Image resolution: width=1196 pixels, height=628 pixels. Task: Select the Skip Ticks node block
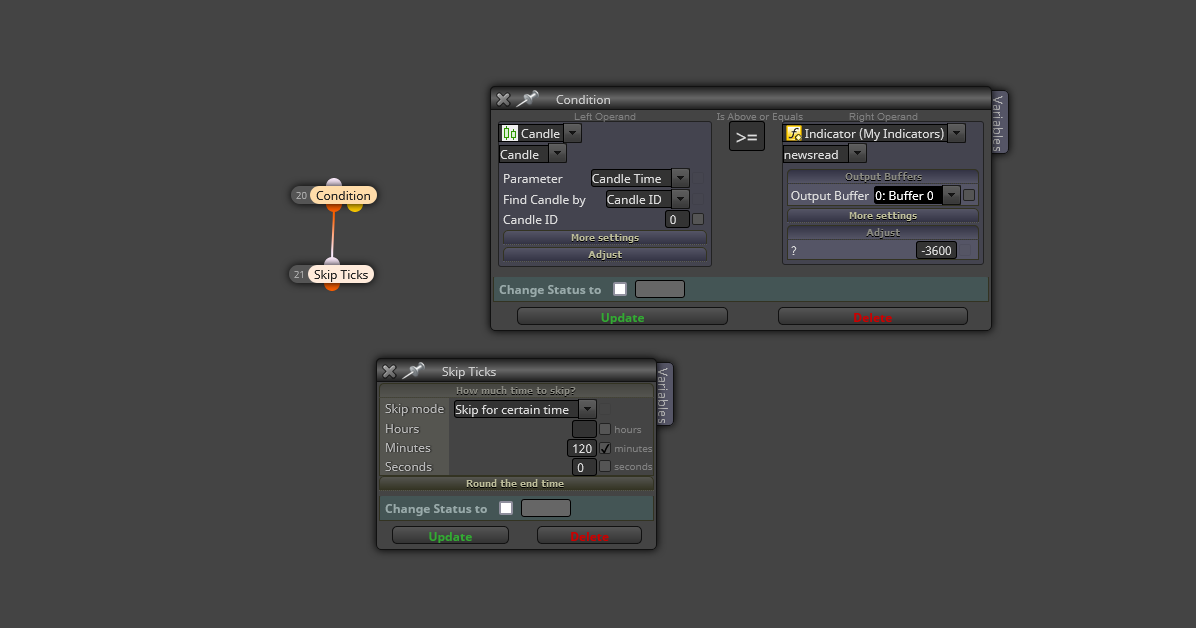coord(341,275)
